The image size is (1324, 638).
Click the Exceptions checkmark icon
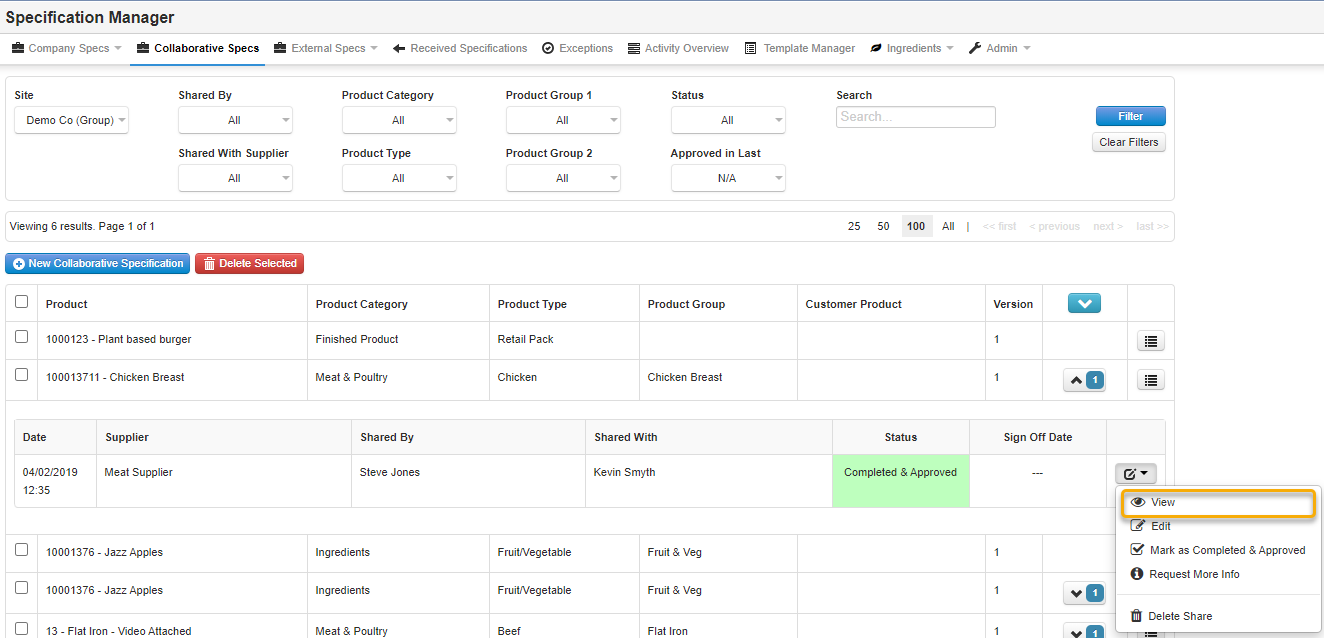click(x=549, y=47)
